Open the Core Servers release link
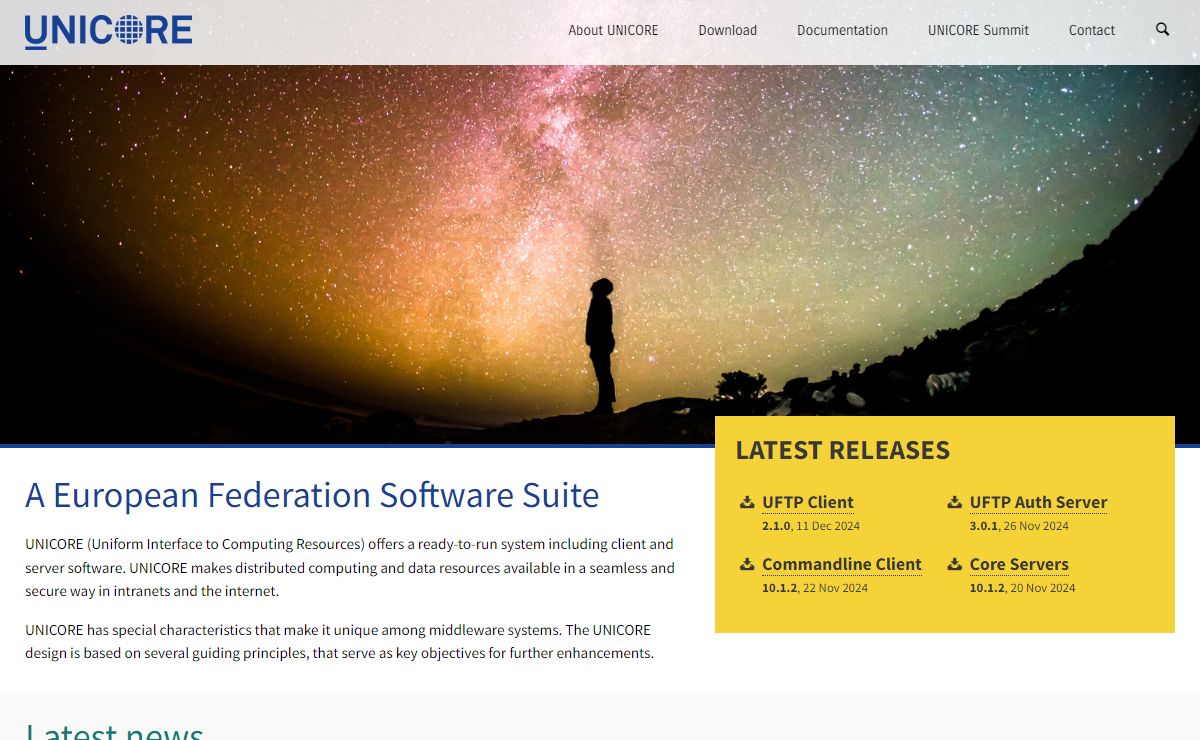This screenshot has width=1200, height=740. pos(1019,564)
